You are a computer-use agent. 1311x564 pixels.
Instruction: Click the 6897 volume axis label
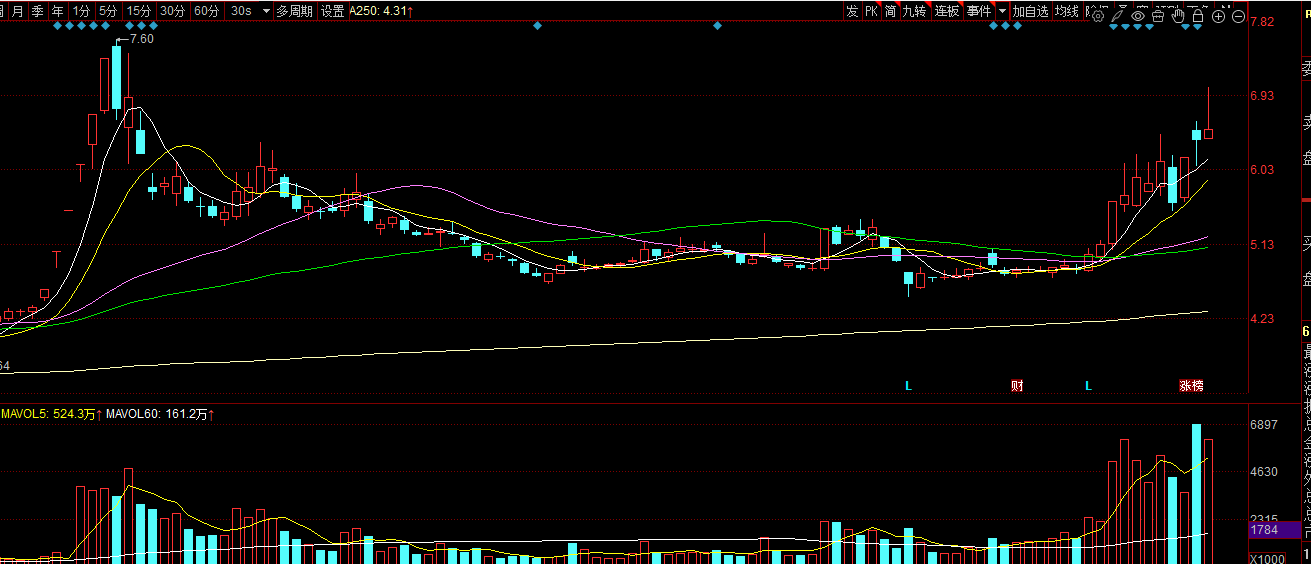pos(1265,425)
